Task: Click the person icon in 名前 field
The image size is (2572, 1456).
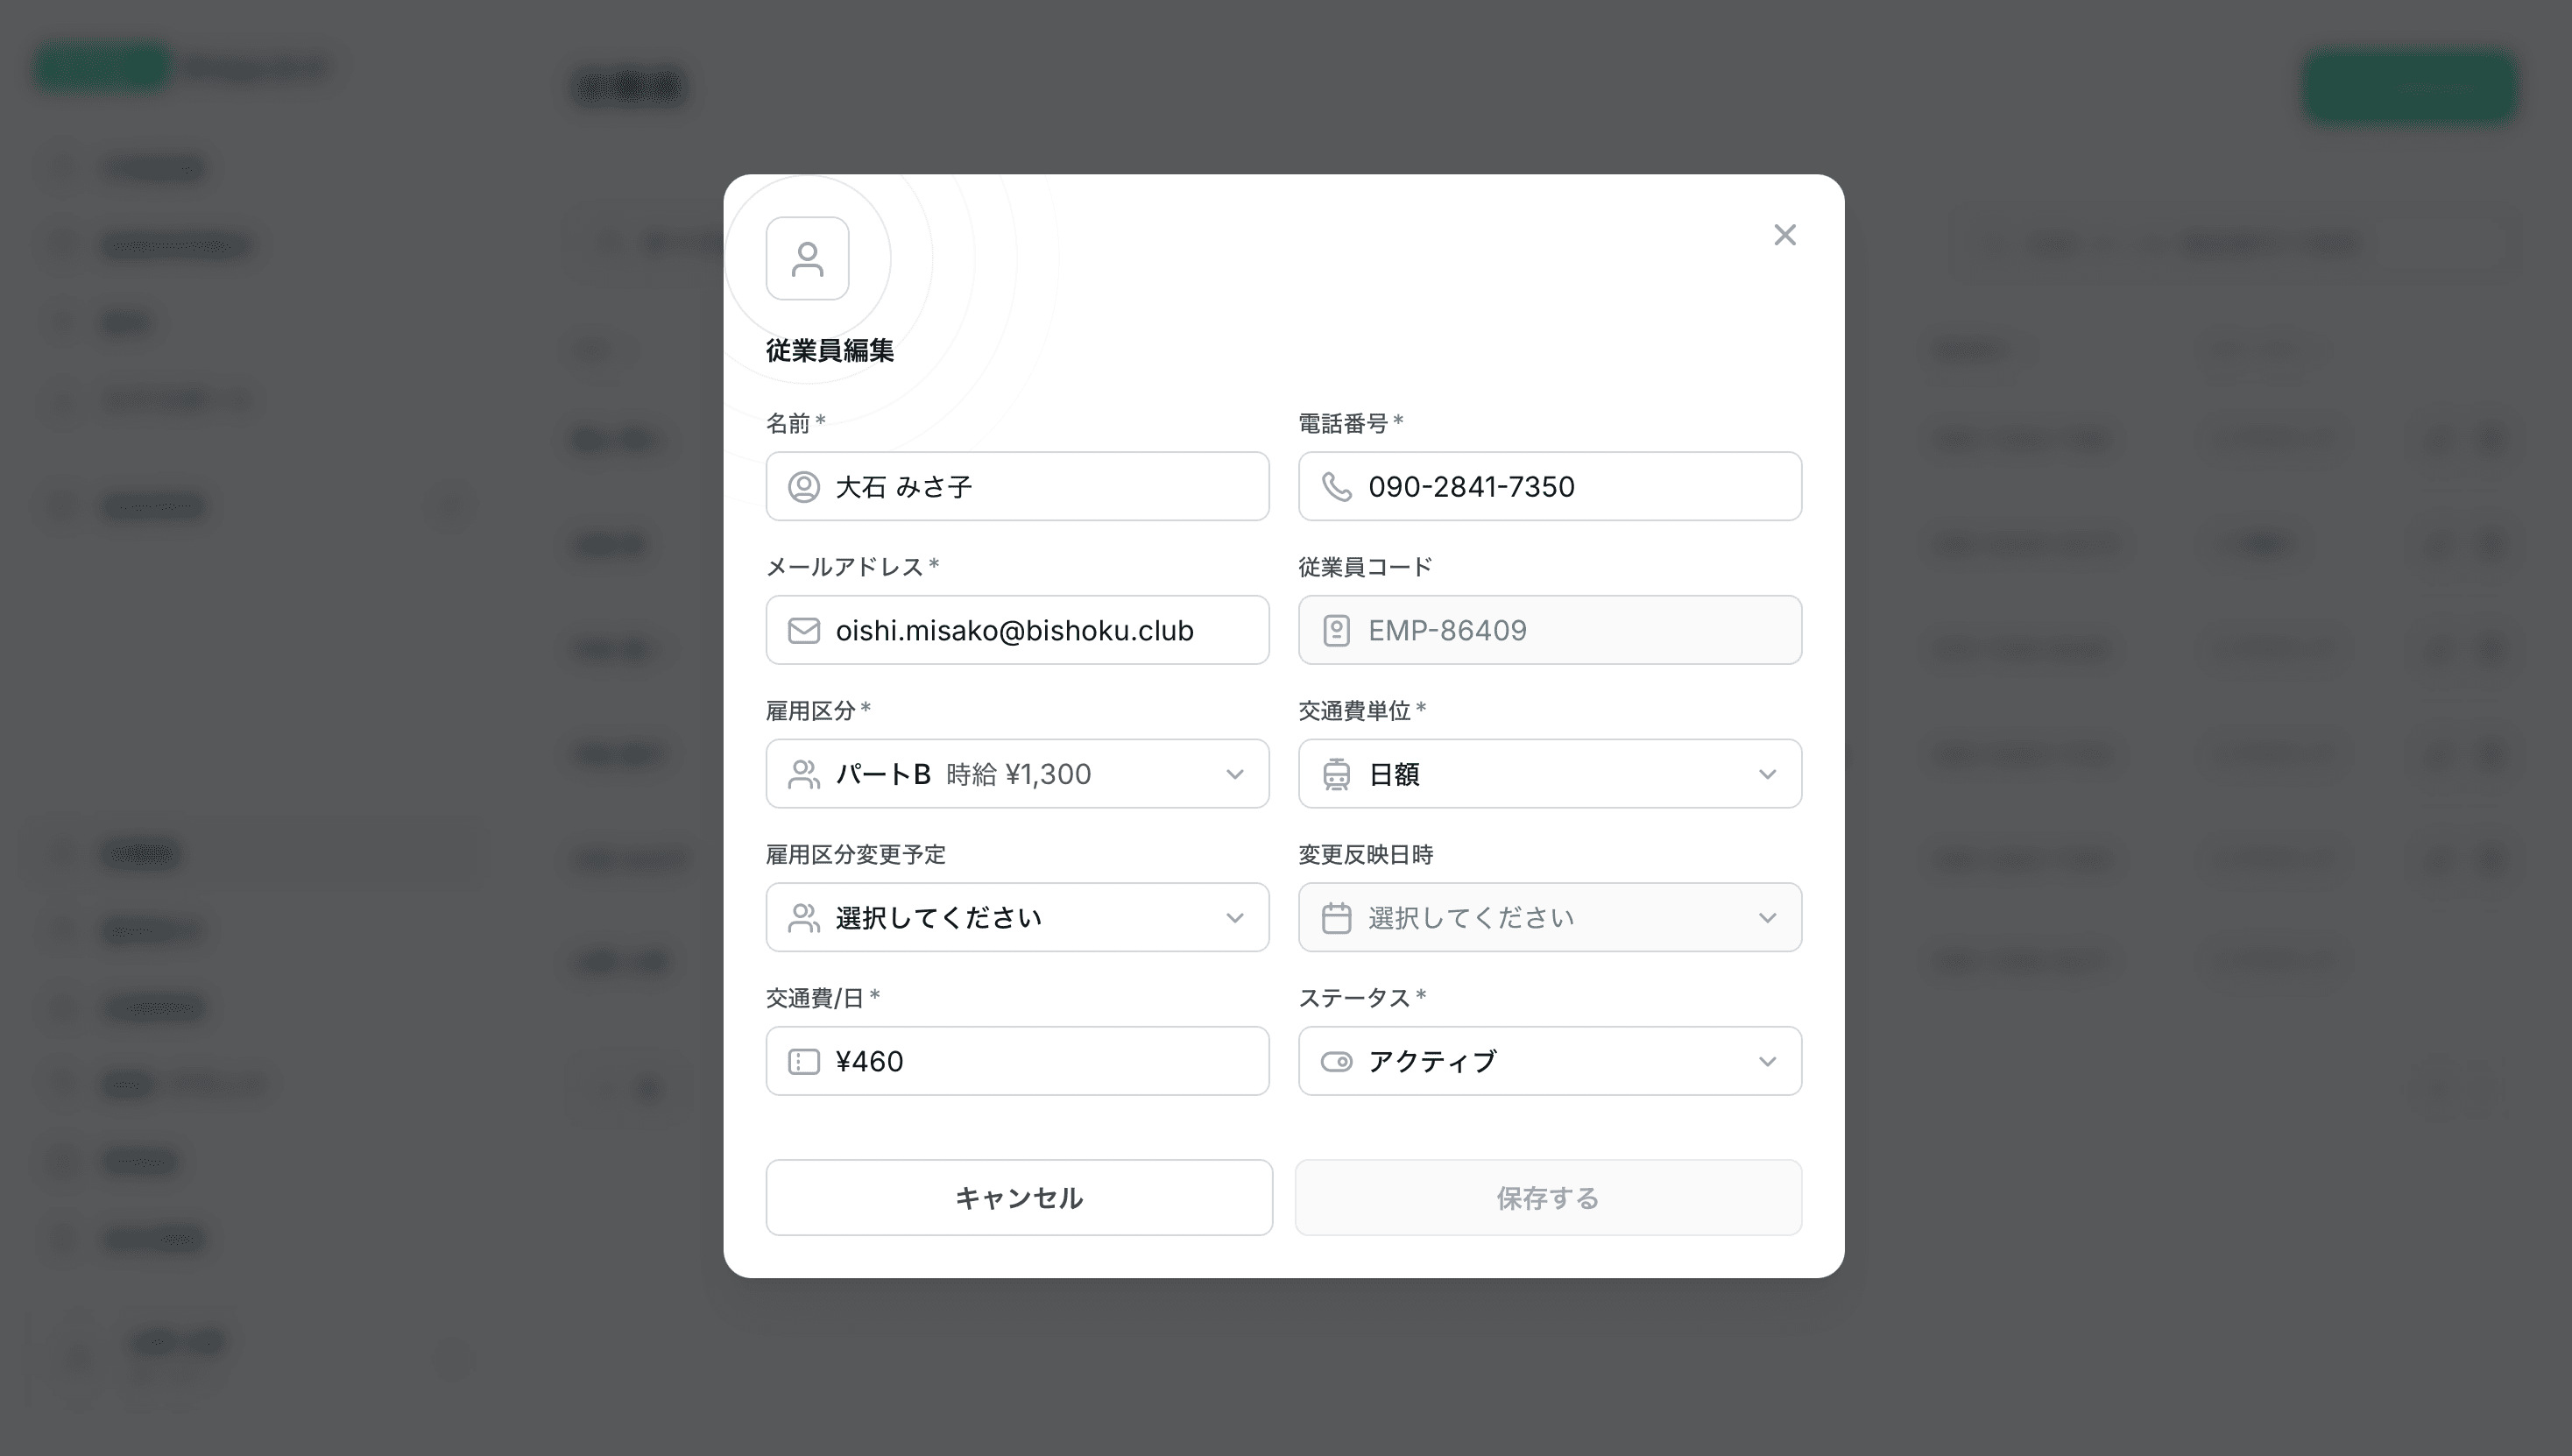Action: pos(803,487)
